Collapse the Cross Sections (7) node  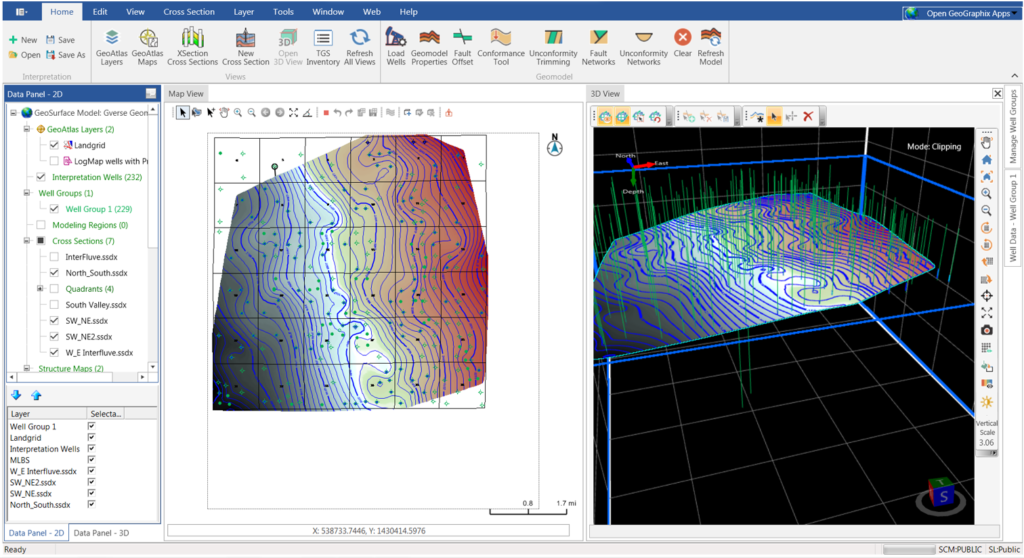coord(27,240)
